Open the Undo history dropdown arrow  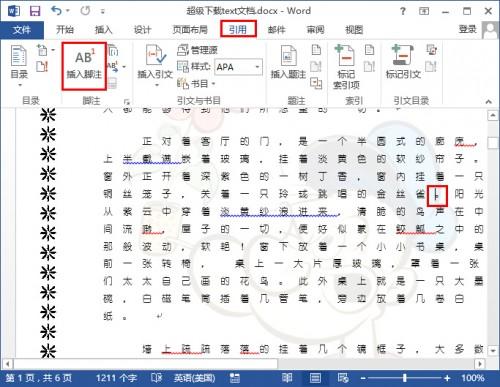click(68, 11)
